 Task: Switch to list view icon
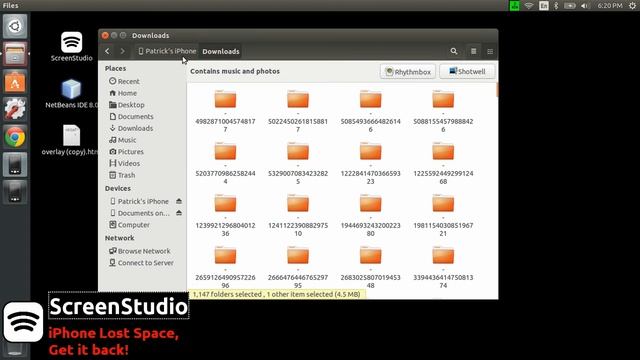tap(473, 51)
